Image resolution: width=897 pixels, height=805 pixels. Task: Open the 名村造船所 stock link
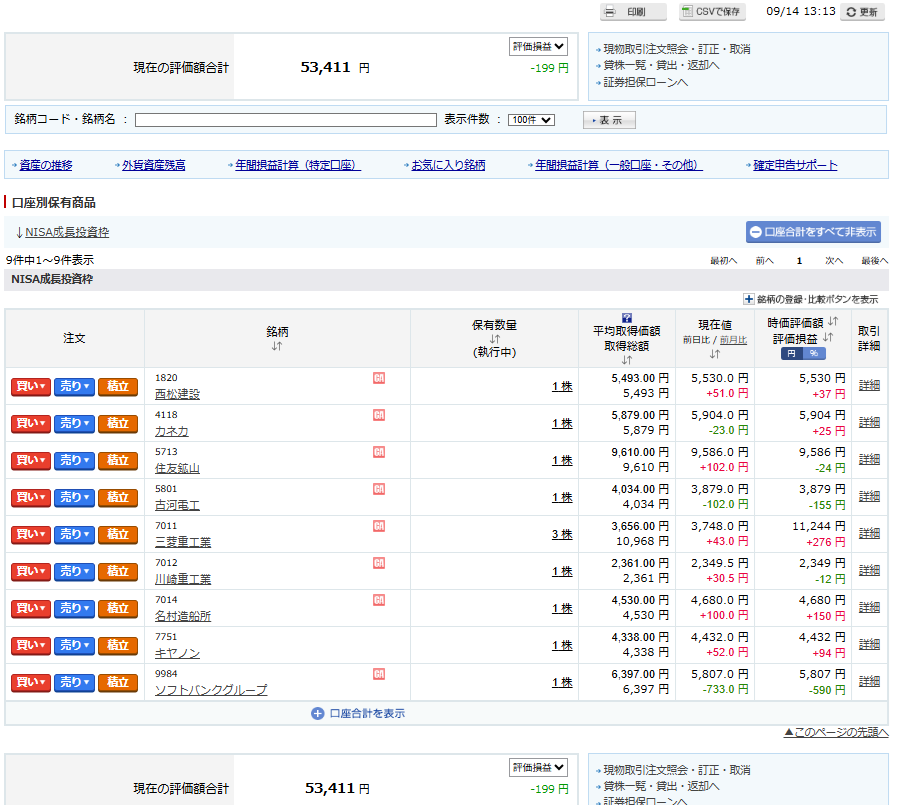[x=183, y=616]
